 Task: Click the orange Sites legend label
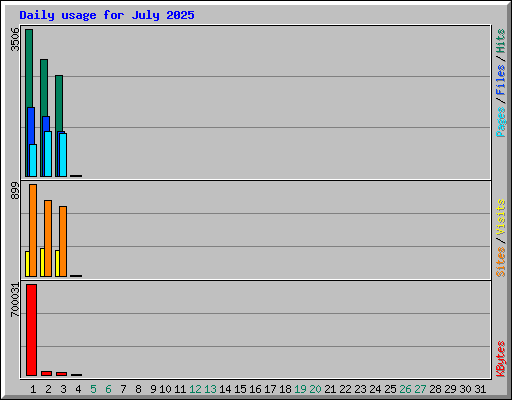500,262
